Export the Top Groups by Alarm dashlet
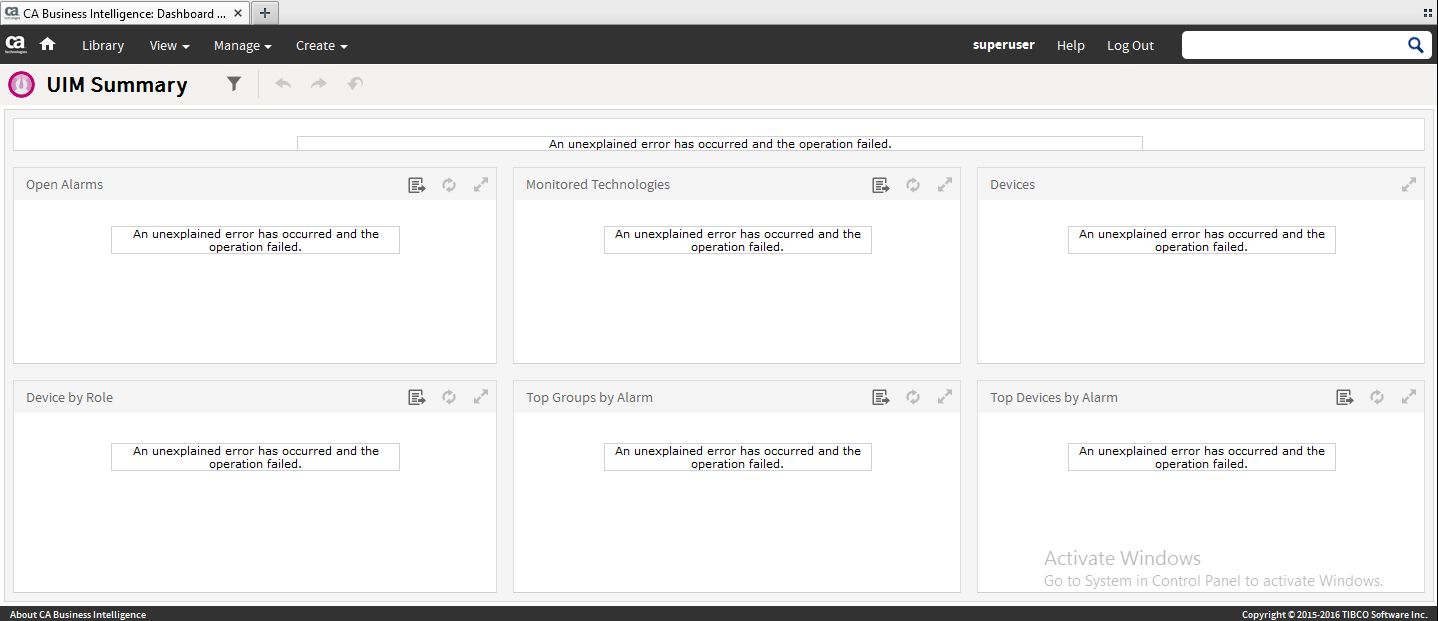1438x621 pixels. [881, 397]
